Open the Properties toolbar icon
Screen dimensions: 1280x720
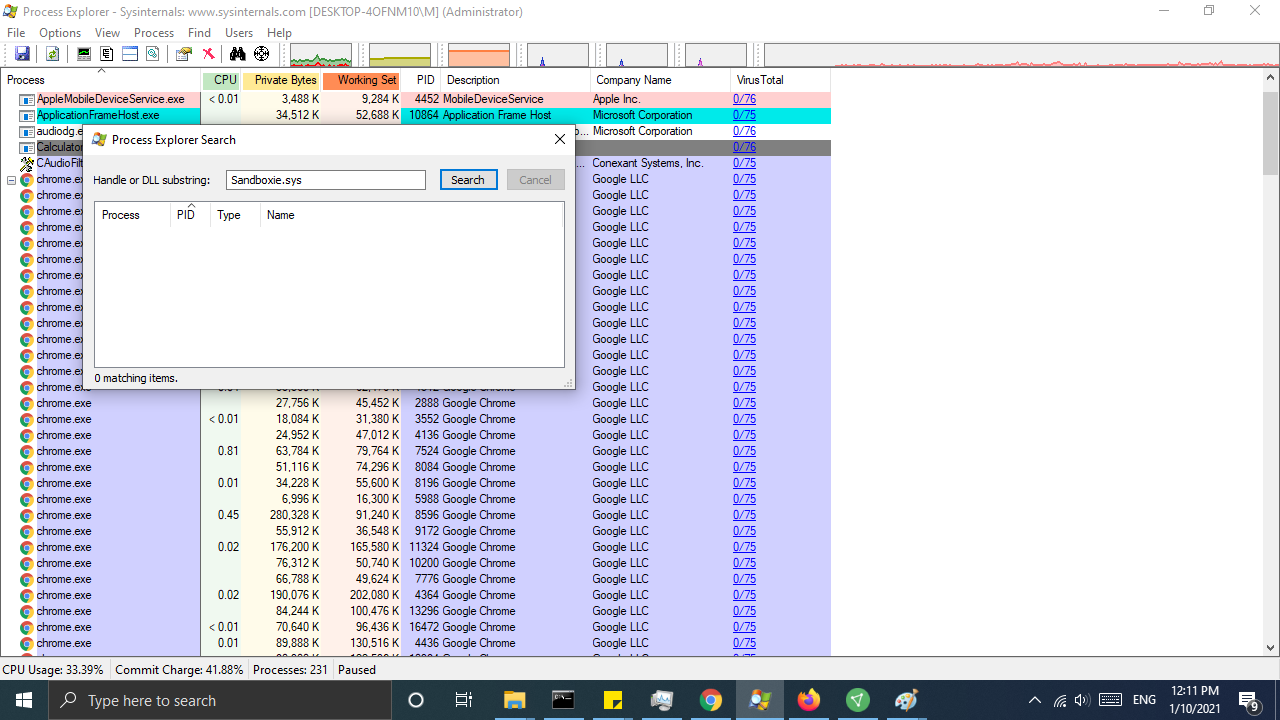[184, 54]
